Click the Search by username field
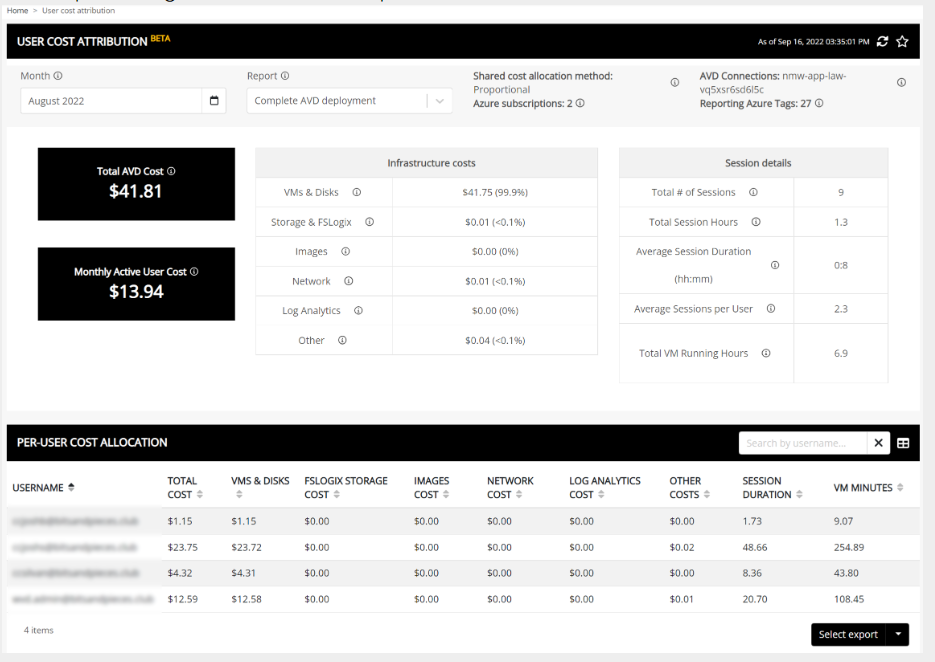Screen dimensions: 935x662 (x=801, y=443)
